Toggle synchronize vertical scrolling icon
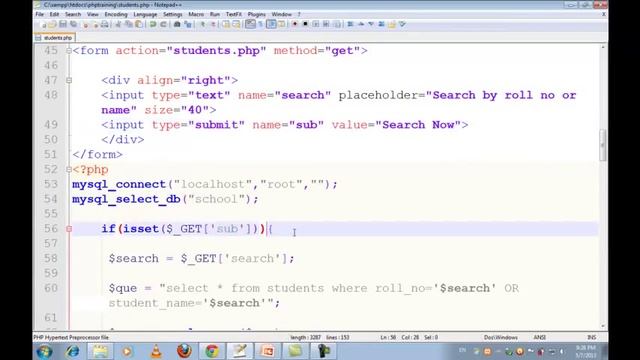This screenshot has width=640, height=360. coord(226,24)
